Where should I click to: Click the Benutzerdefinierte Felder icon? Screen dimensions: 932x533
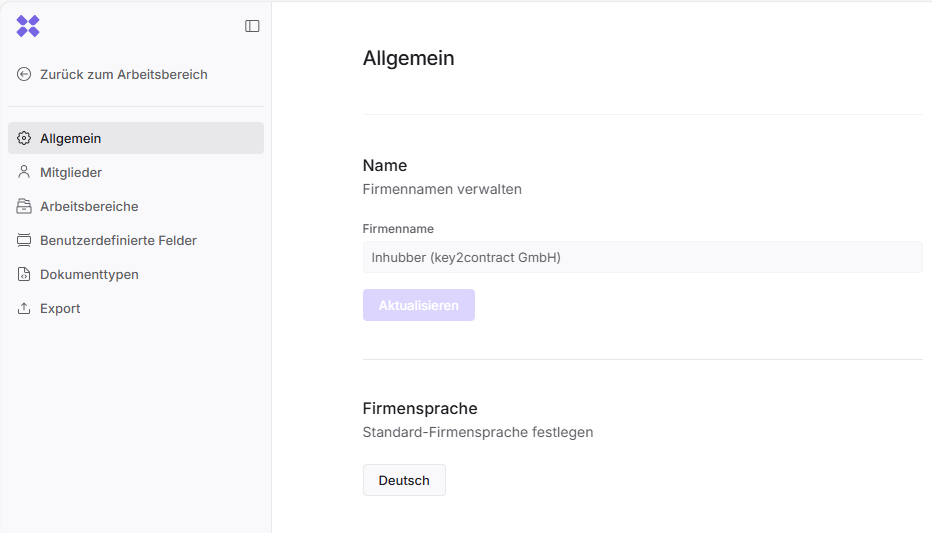point(24,240)
